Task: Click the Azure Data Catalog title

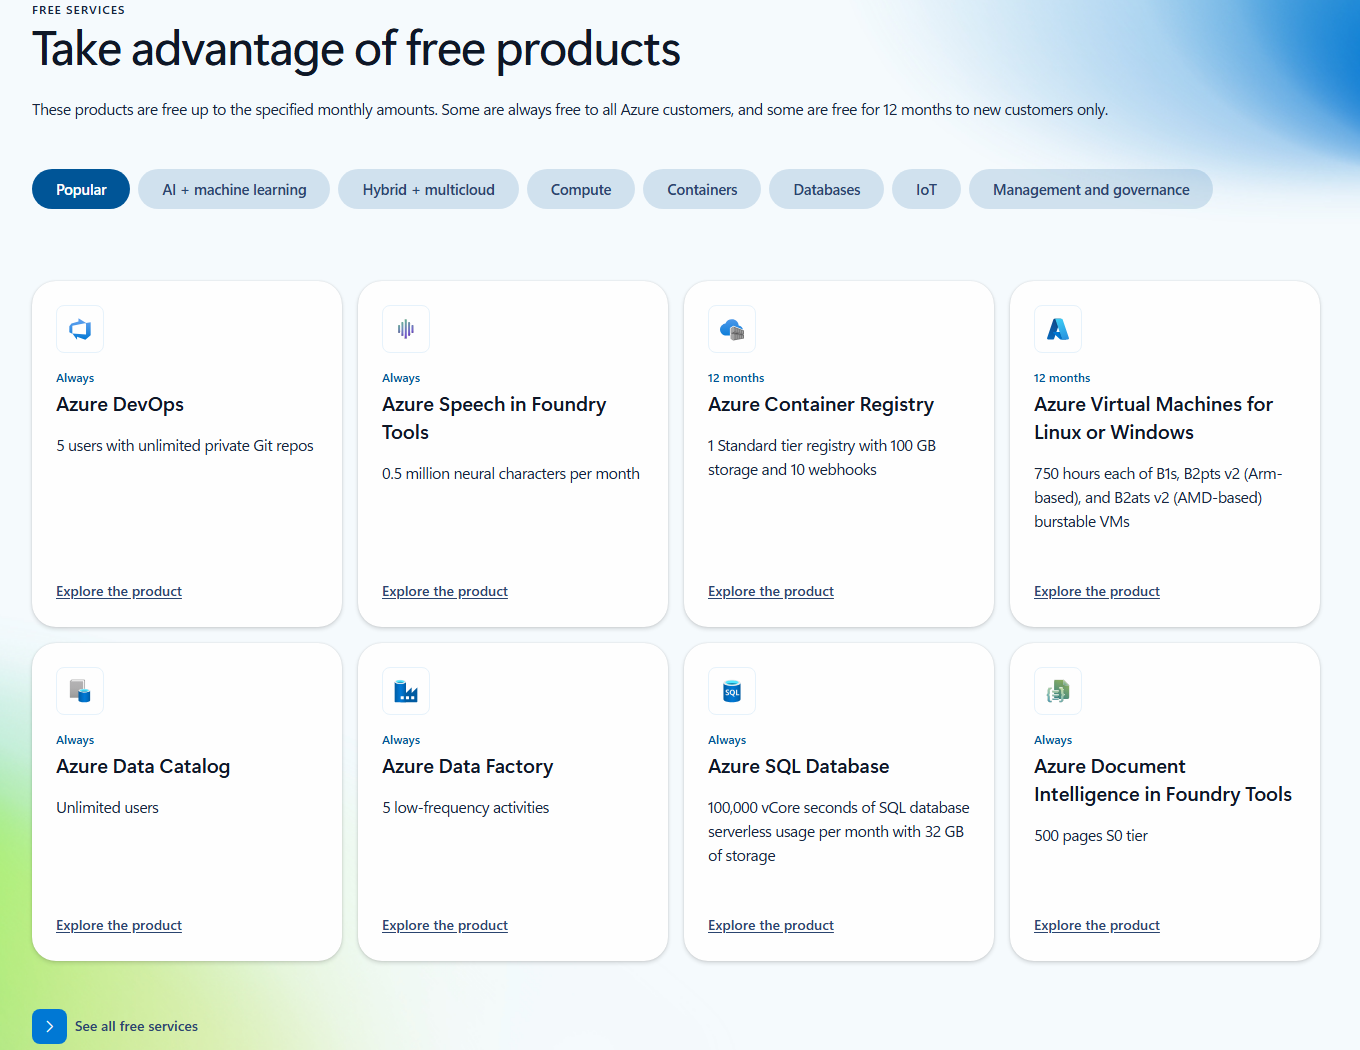Action: pos(143,766)
